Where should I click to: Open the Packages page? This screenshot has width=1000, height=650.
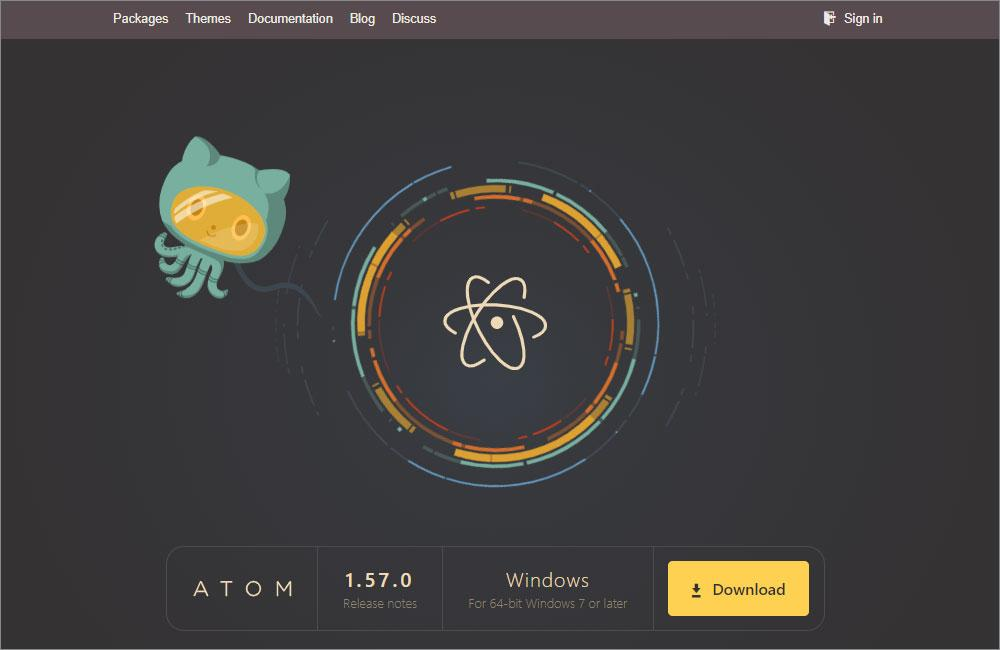(140, 18)
